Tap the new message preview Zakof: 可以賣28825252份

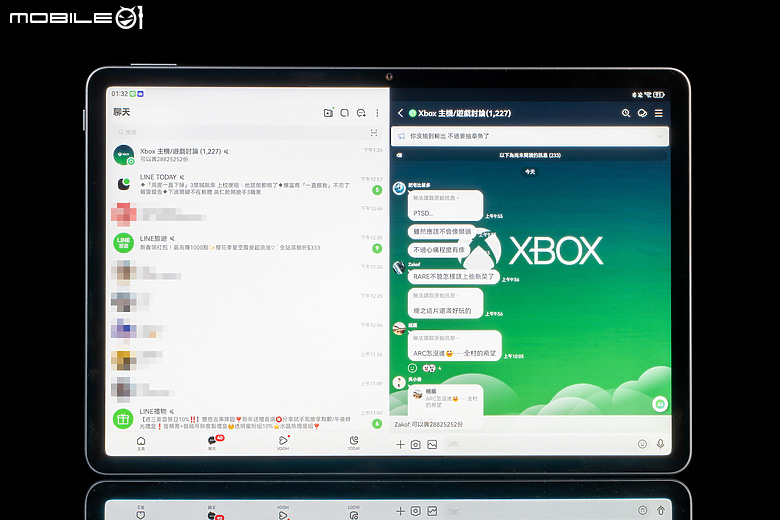tap(429, 424)
